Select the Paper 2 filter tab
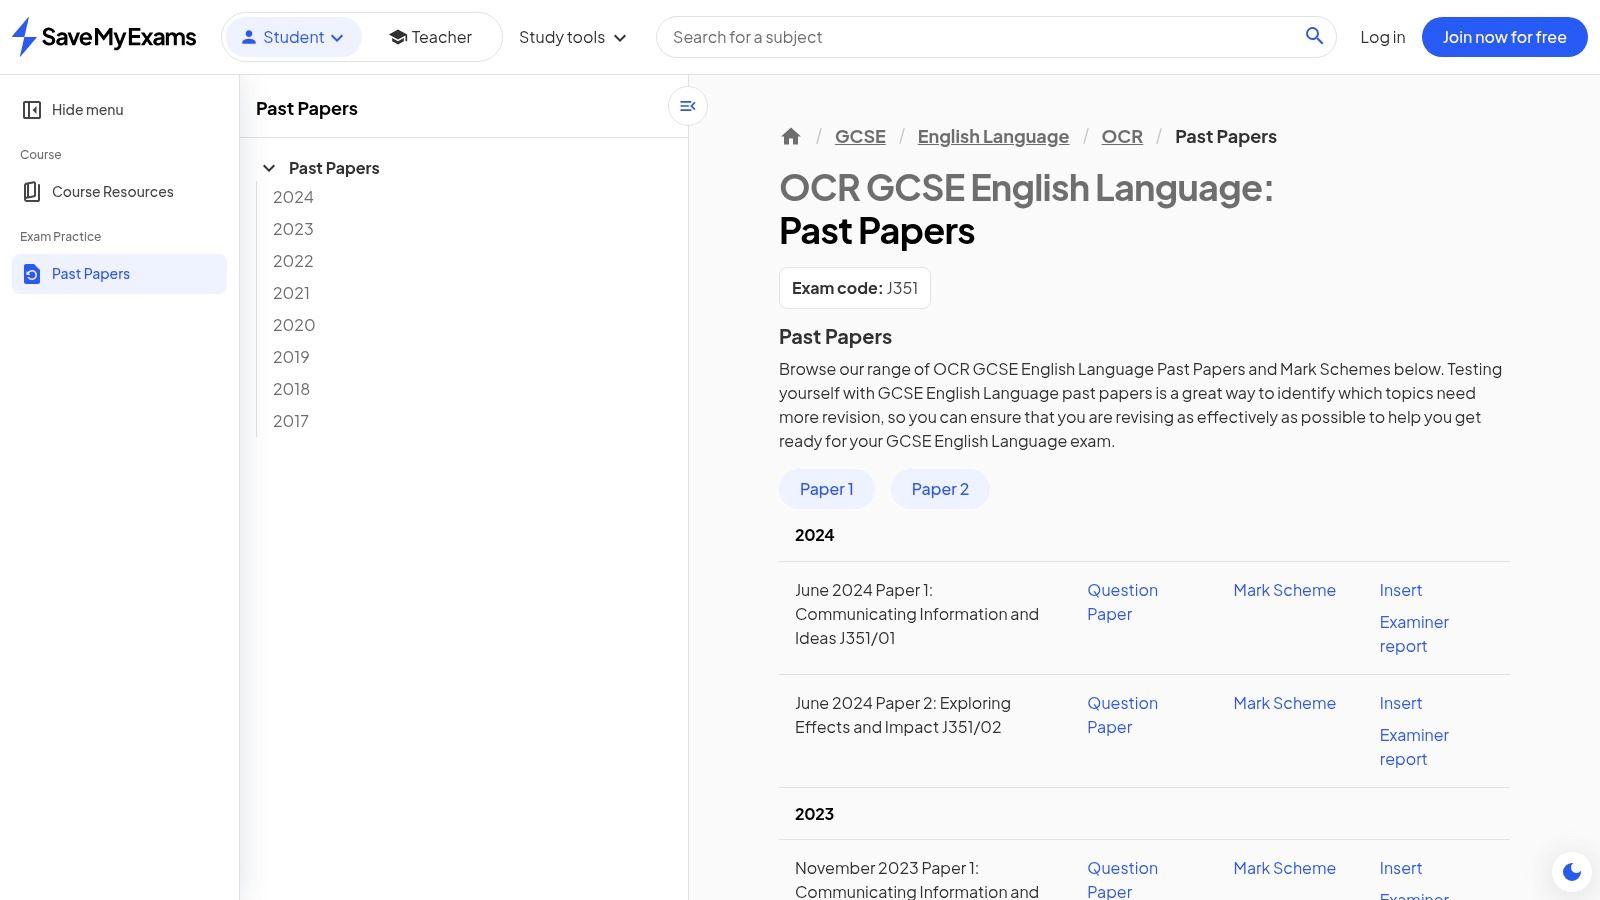The width and height of the screenshot is (1600, 900). click(940, 489)
